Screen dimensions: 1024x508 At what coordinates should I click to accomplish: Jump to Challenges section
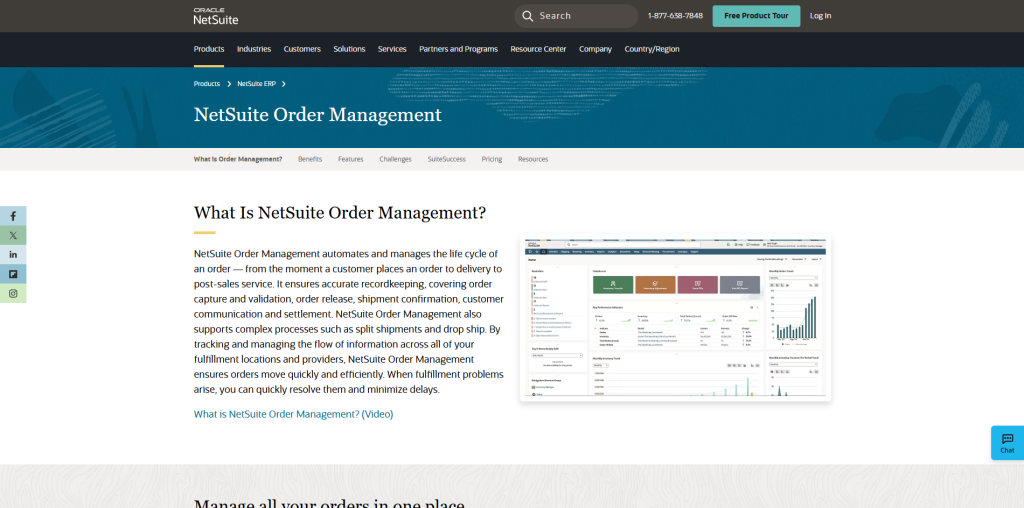coord(396,159)
